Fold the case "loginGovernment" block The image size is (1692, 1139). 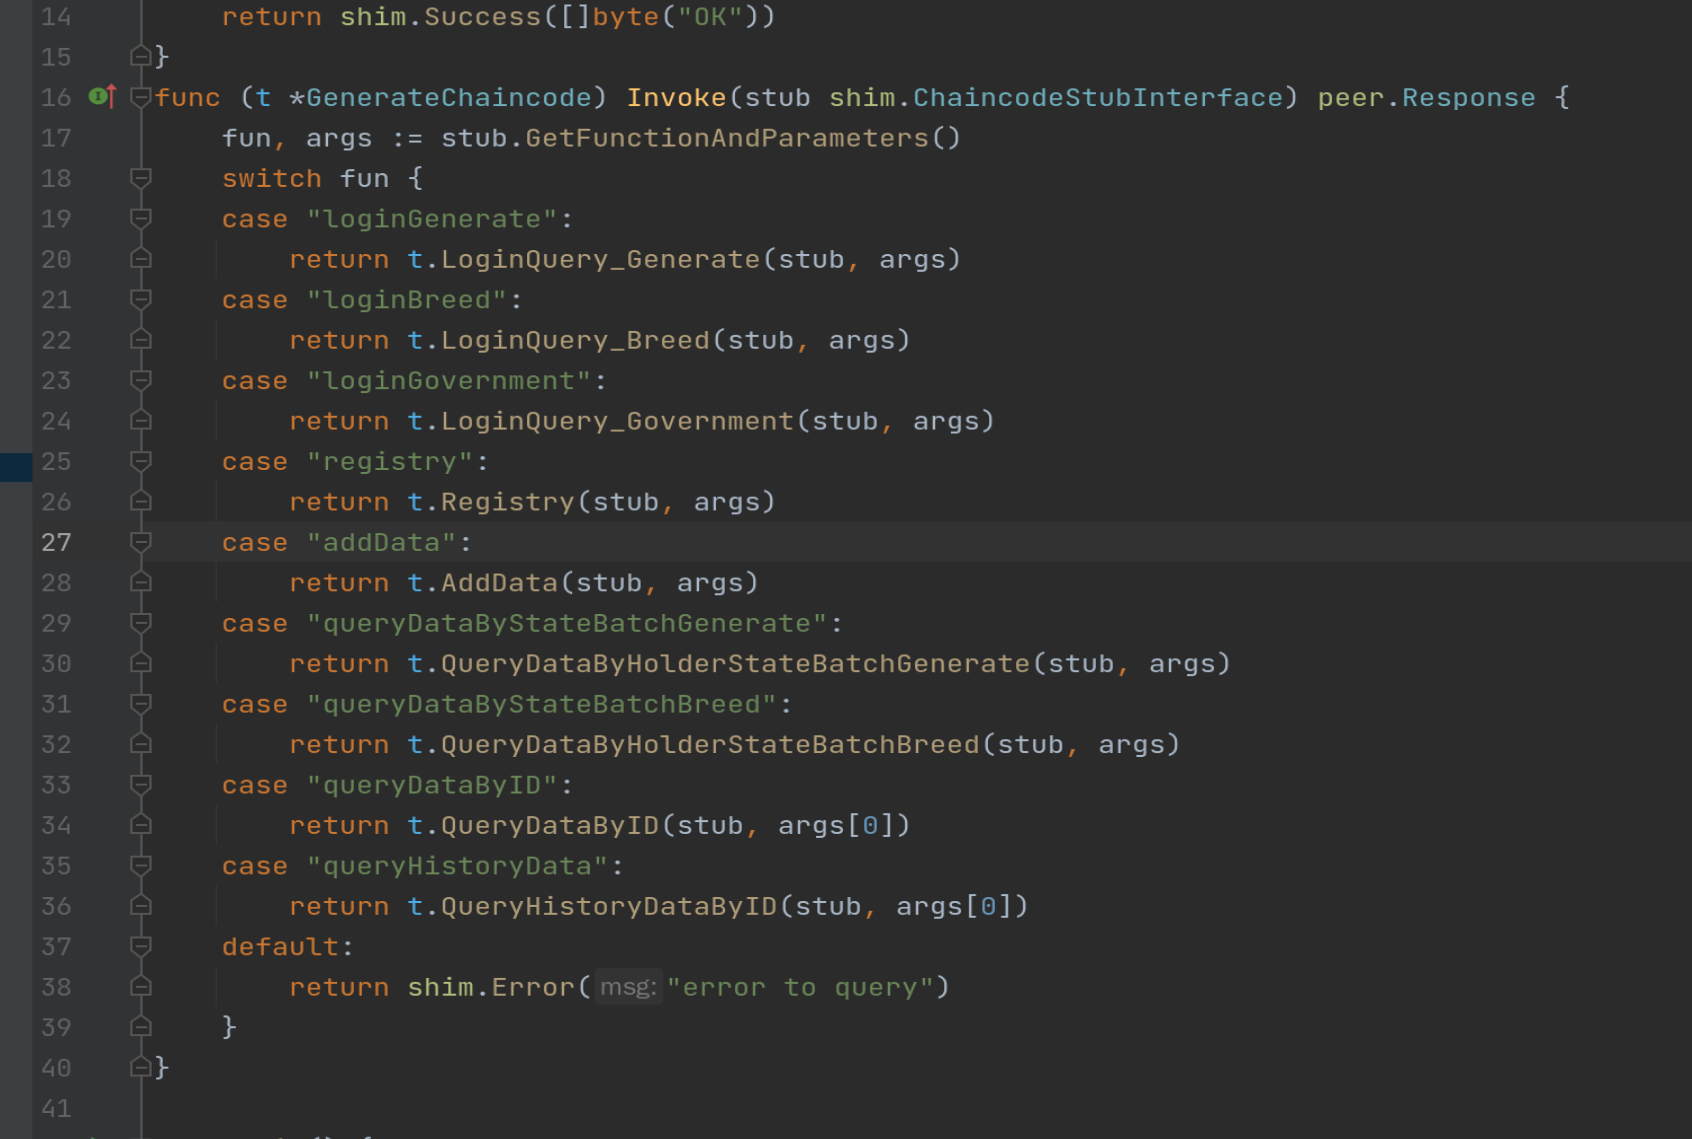pos(141,381)
